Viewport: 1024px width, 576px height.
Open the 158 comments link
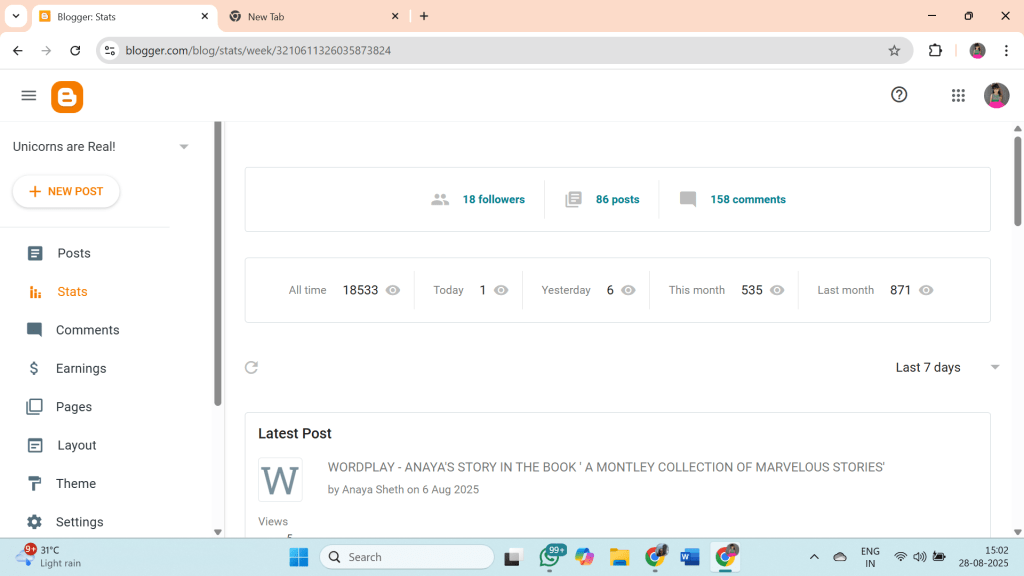(x=747, y=199)
